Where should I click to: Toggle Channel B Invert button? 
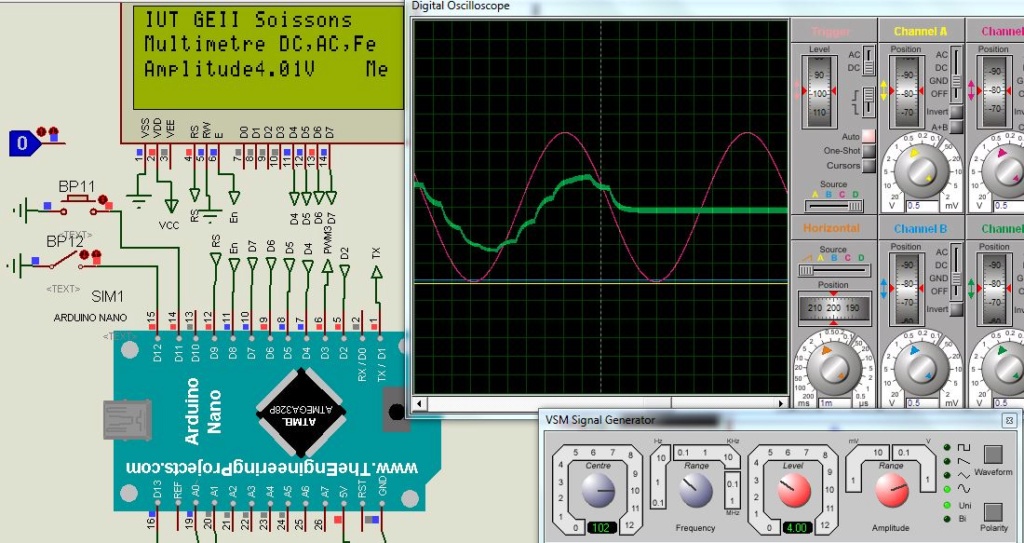(956, 309)
